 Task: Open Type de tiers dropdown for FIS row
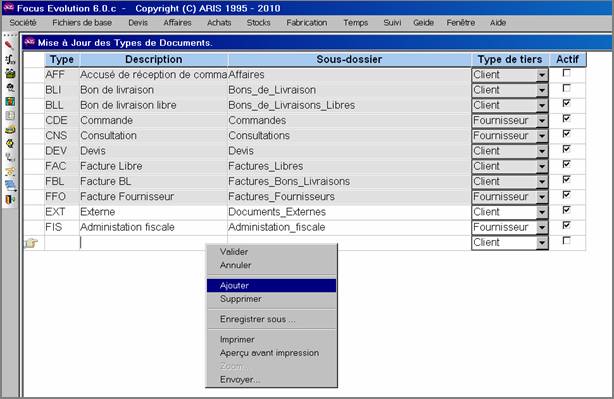(542, 227)
